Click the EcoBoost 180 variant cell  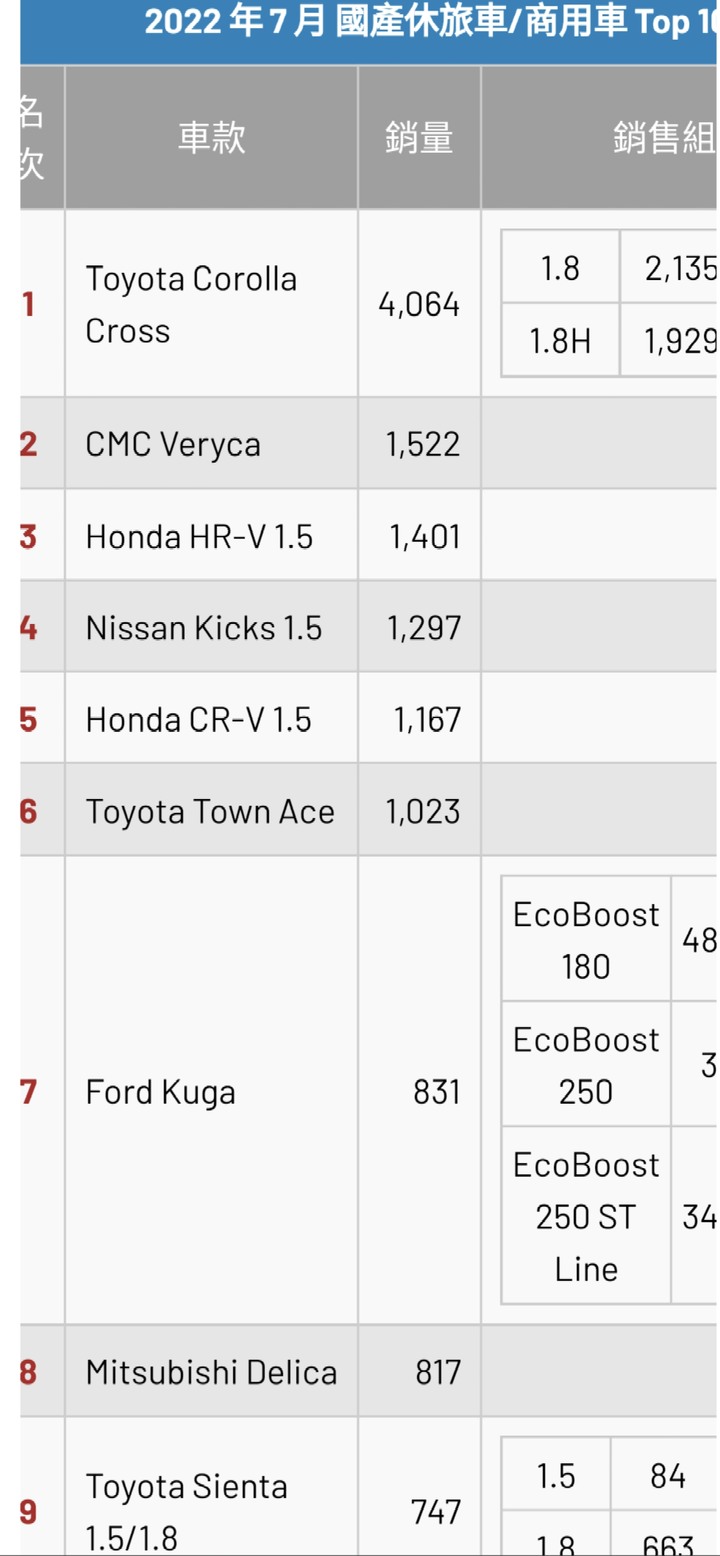click(586, 939)
